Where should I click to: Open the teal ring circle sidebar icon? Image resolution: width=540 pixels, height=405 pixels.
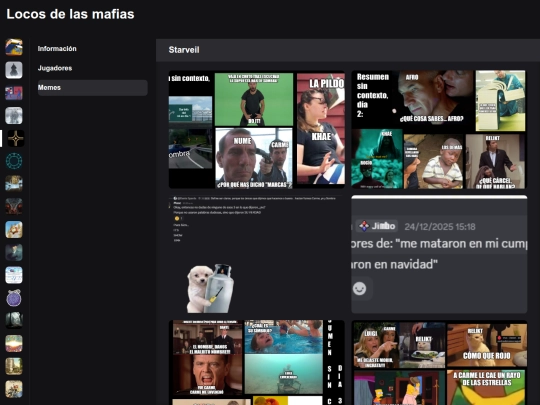coord(14,161)
